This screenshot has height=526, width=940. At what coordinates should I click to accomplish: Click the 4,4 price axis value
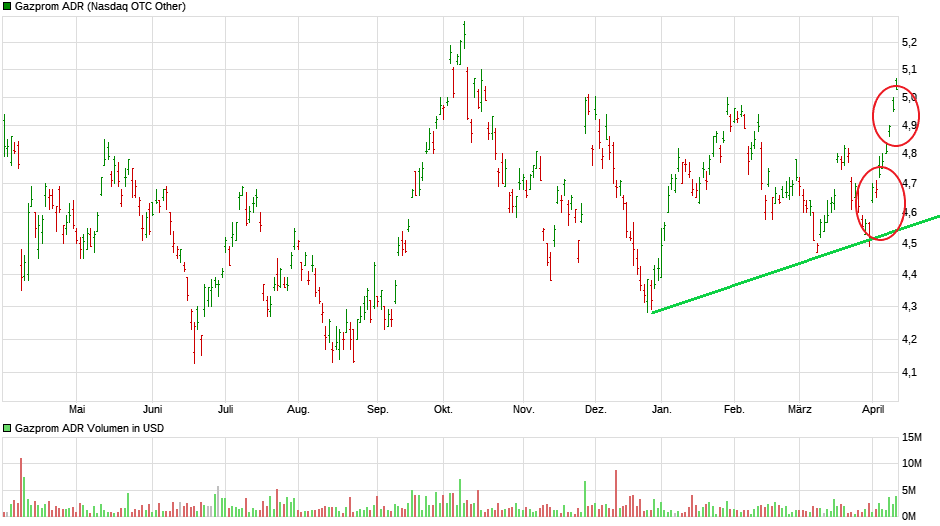coord(909,275)
